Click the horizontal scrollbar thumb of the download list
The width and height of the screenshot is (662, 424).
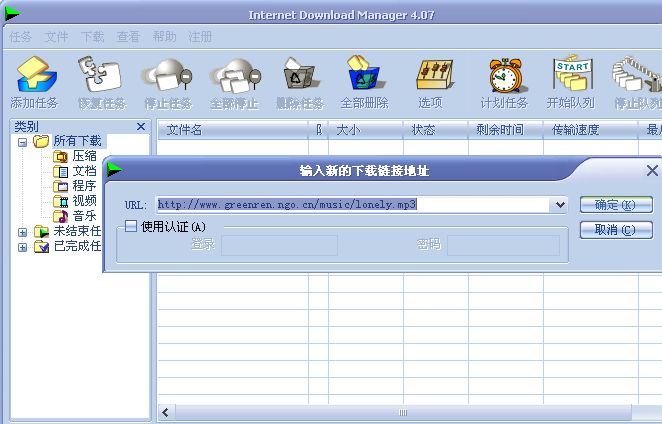pyautogui.click(x=403, y=413)
